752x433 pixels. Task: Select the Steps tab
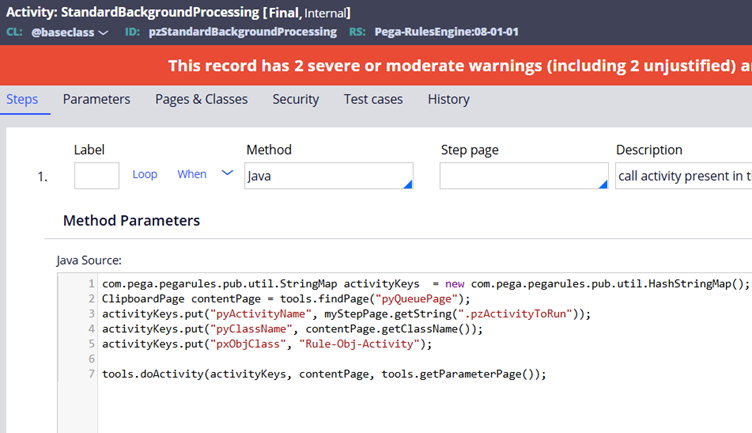pyautogui.click(x=24, y=99)
